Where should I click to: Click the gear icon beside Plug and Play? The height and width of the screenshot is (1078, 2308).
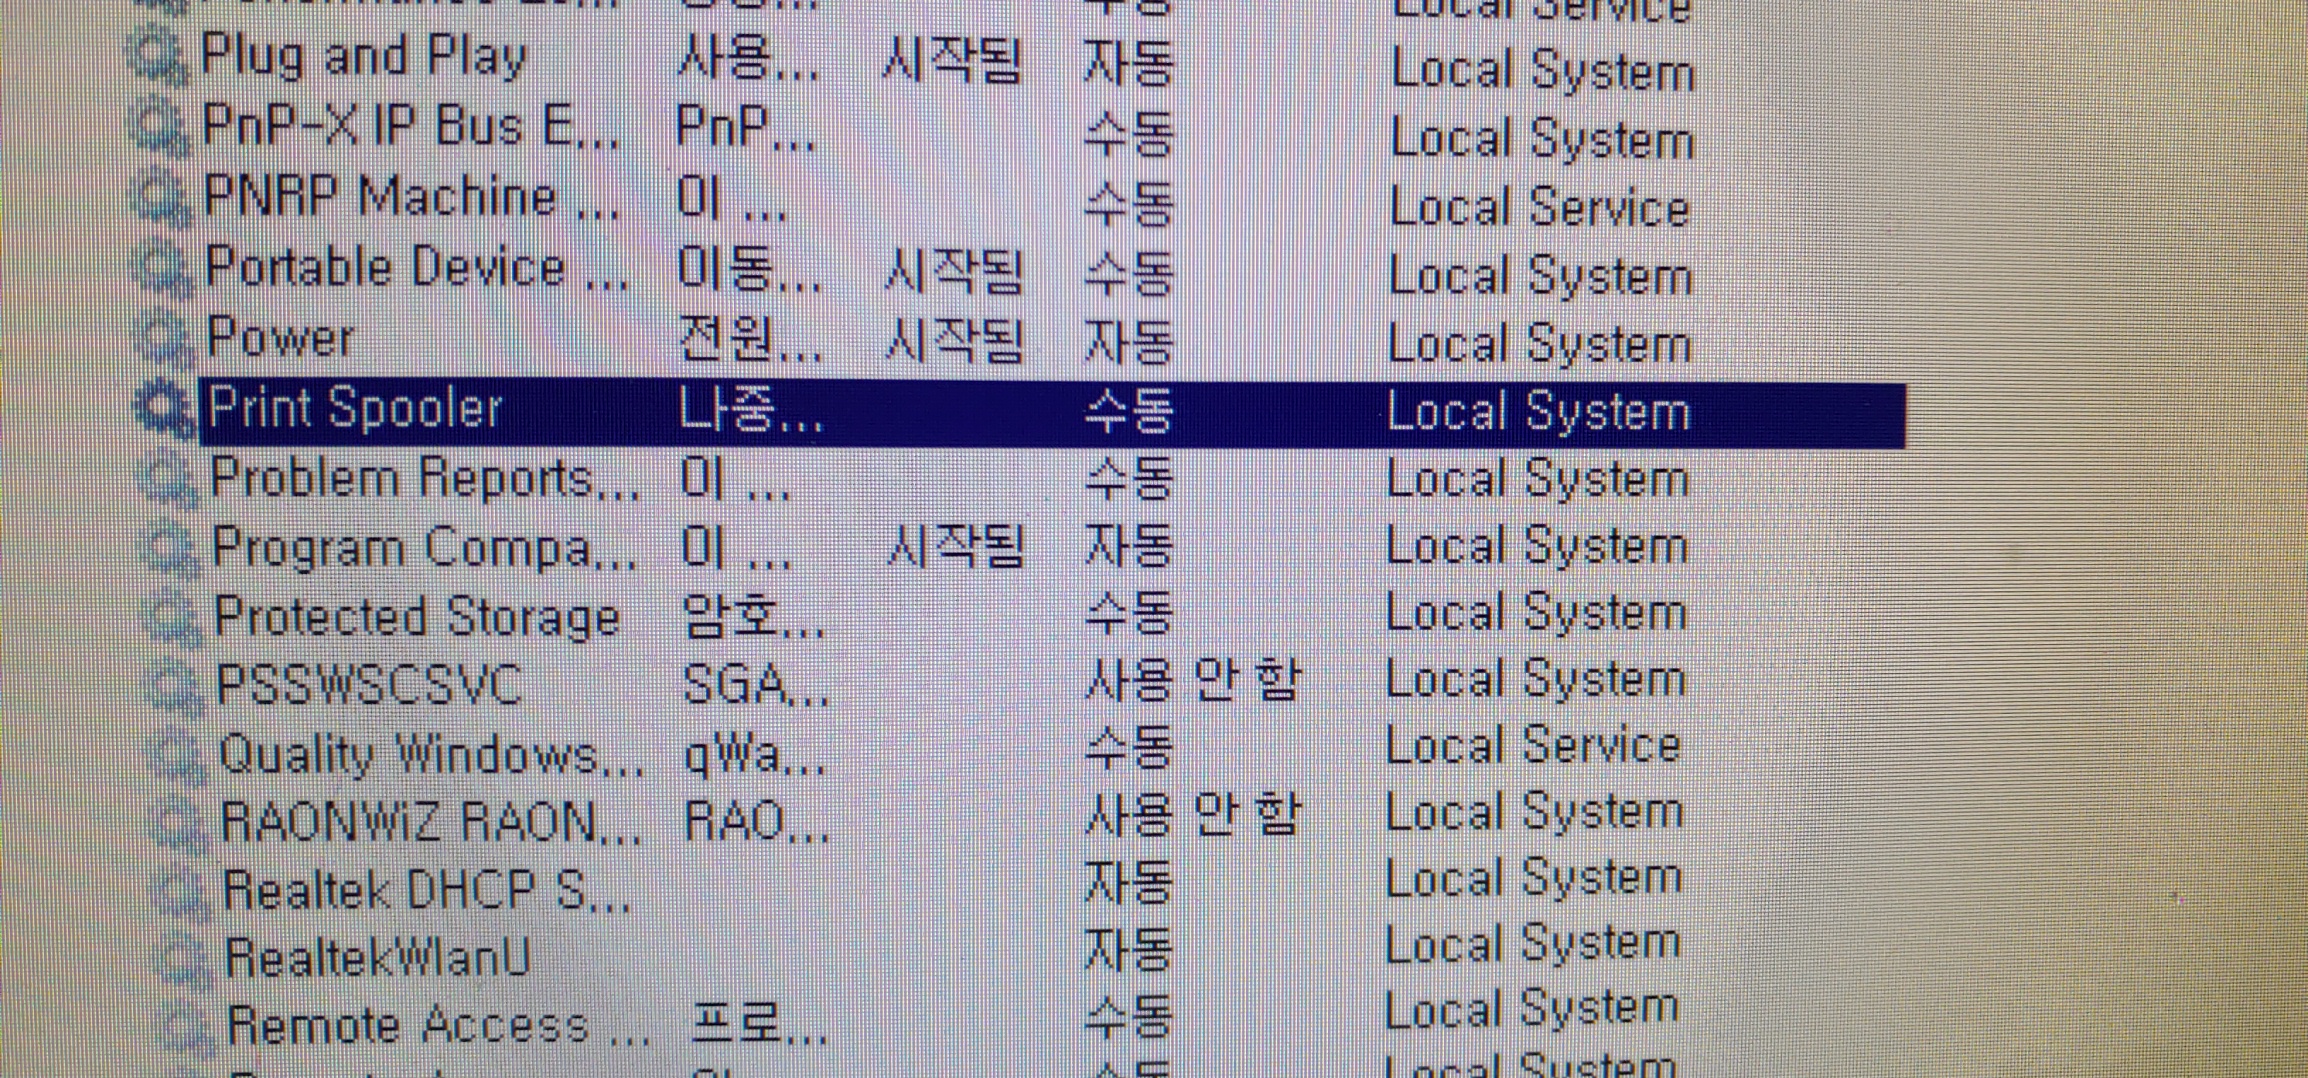pos(157,56)
